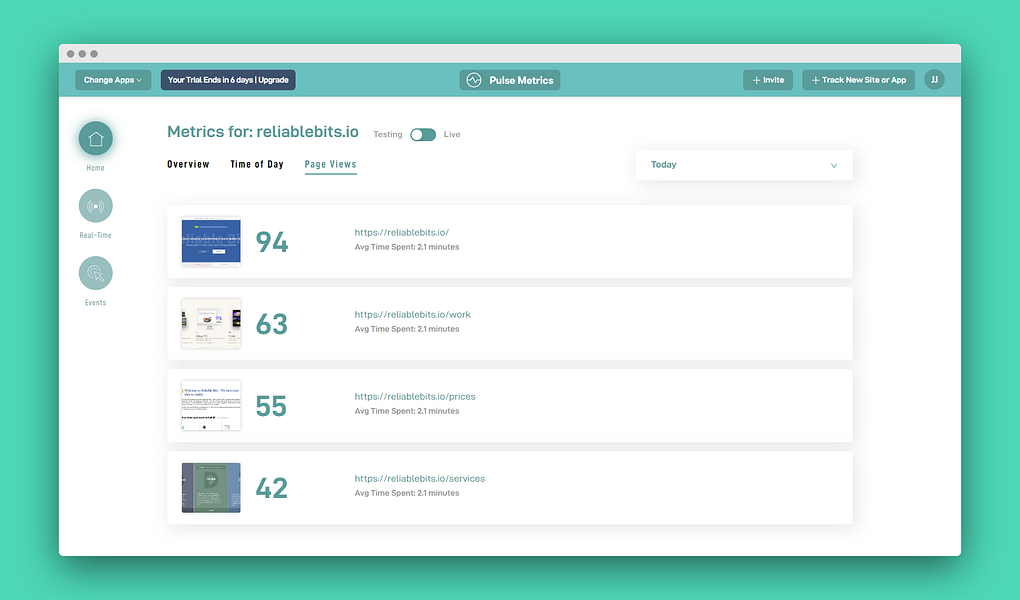Open the reliablebits.io/work page thumbnail
Image resolution: width=1020 pixels, height=600 pixels.
[210, 323]
